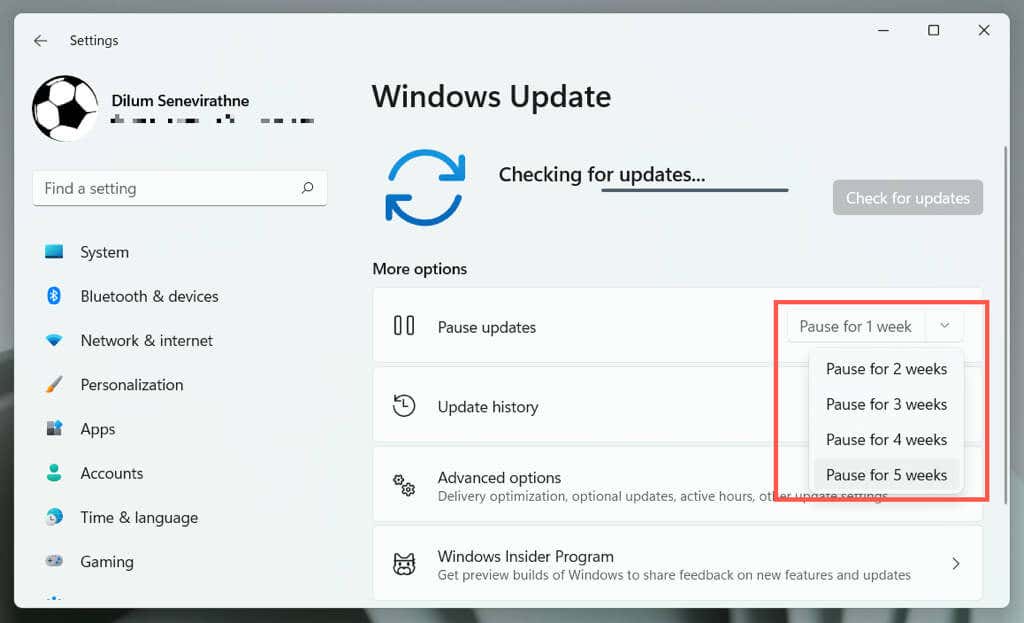Select Pause for 2 weeks
This screenshot has width=1024, height=623.
[886, 368]
